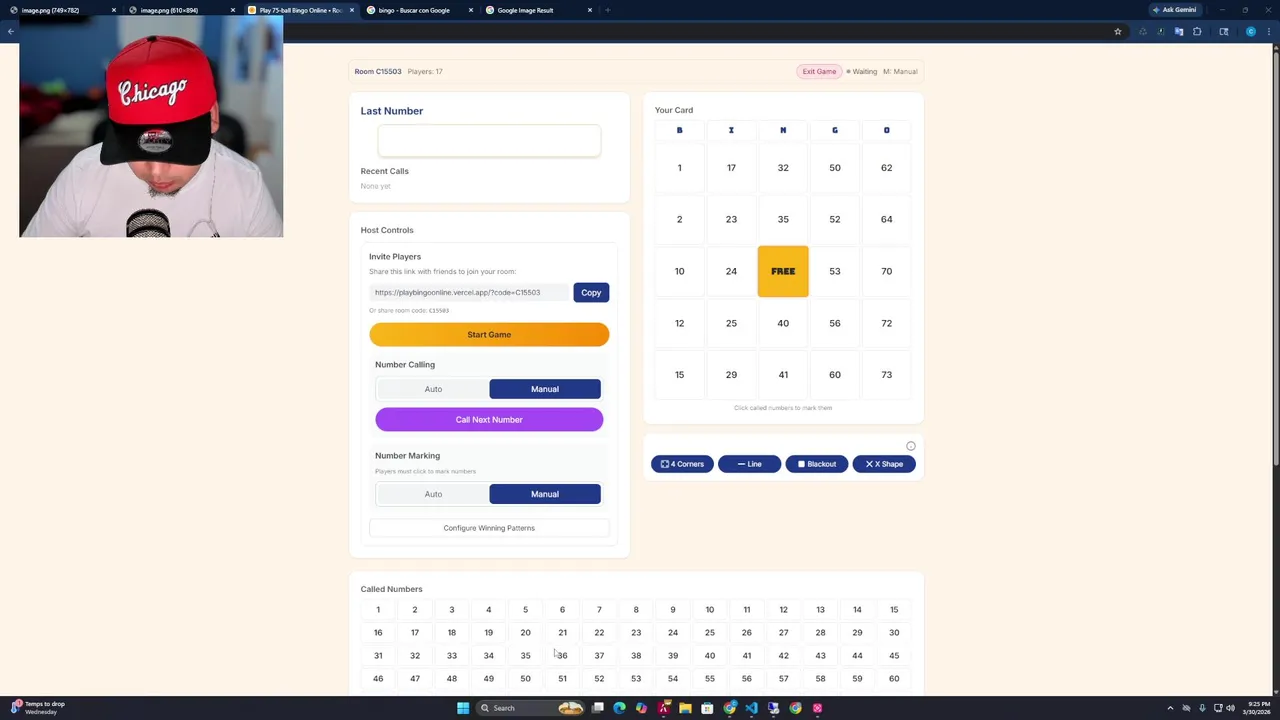1280x720 pixels.
Task: Set Number Calling to Manual
Action: pyautogui.click(x=545, y=389)
